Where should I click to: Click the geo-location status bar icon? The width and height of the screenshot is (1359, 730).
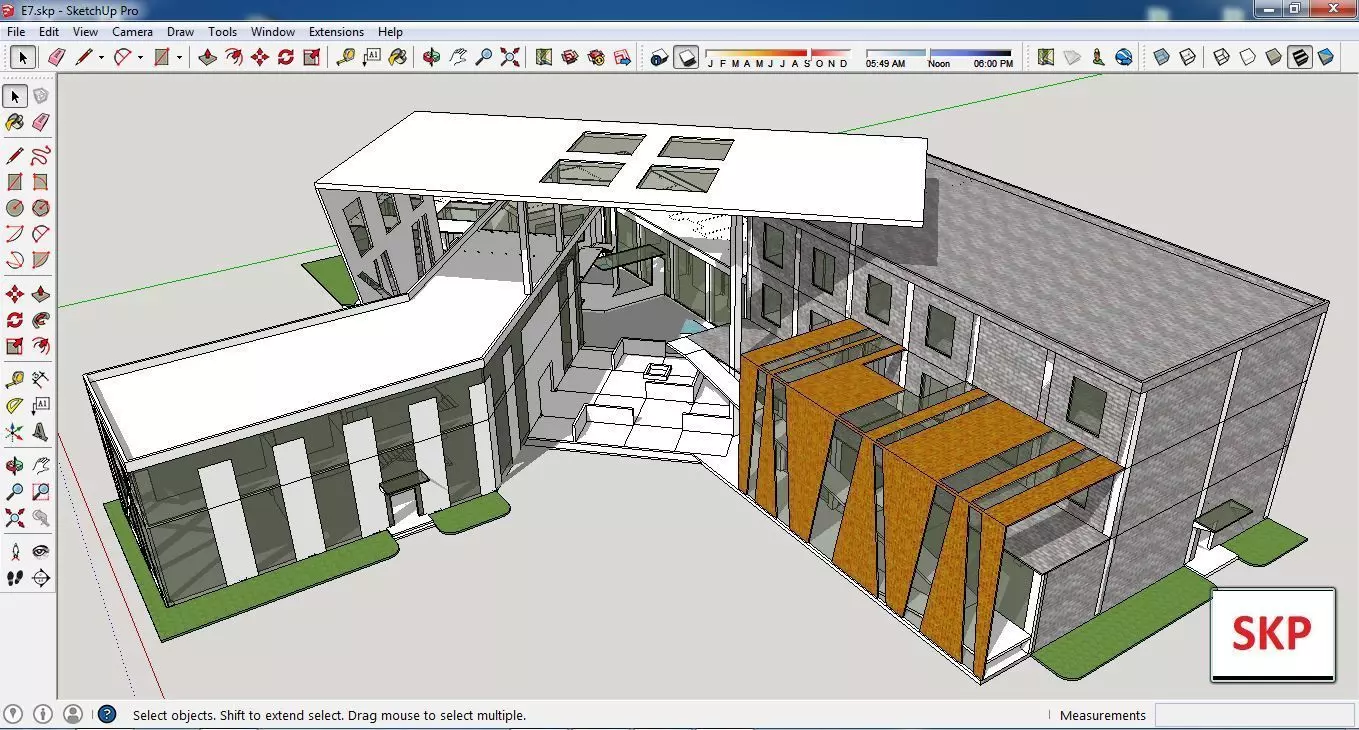pyautogui.click(x=14, y=714)
